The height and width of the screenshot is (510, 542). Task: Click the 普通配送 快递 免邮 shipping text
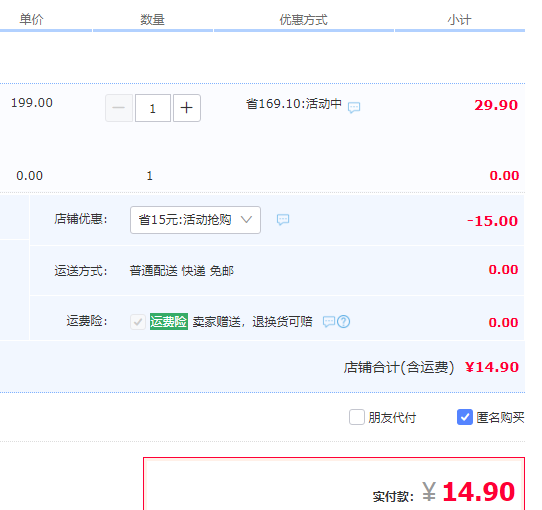[182, 271]
